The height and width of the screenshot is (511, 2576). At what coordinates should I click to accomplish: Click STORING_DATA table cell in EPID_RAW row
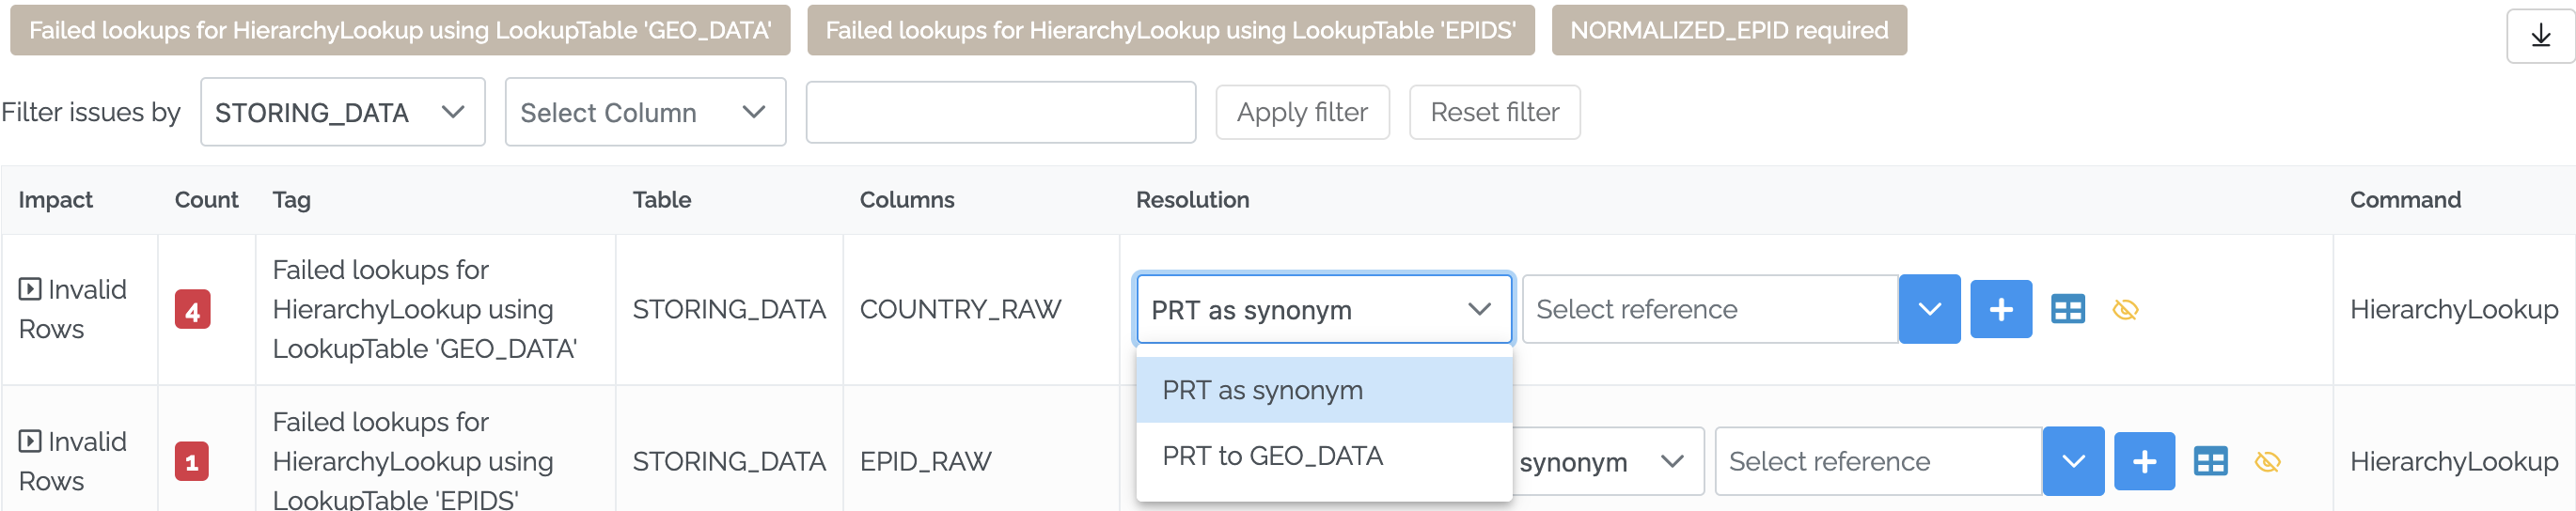pos(729,461)
